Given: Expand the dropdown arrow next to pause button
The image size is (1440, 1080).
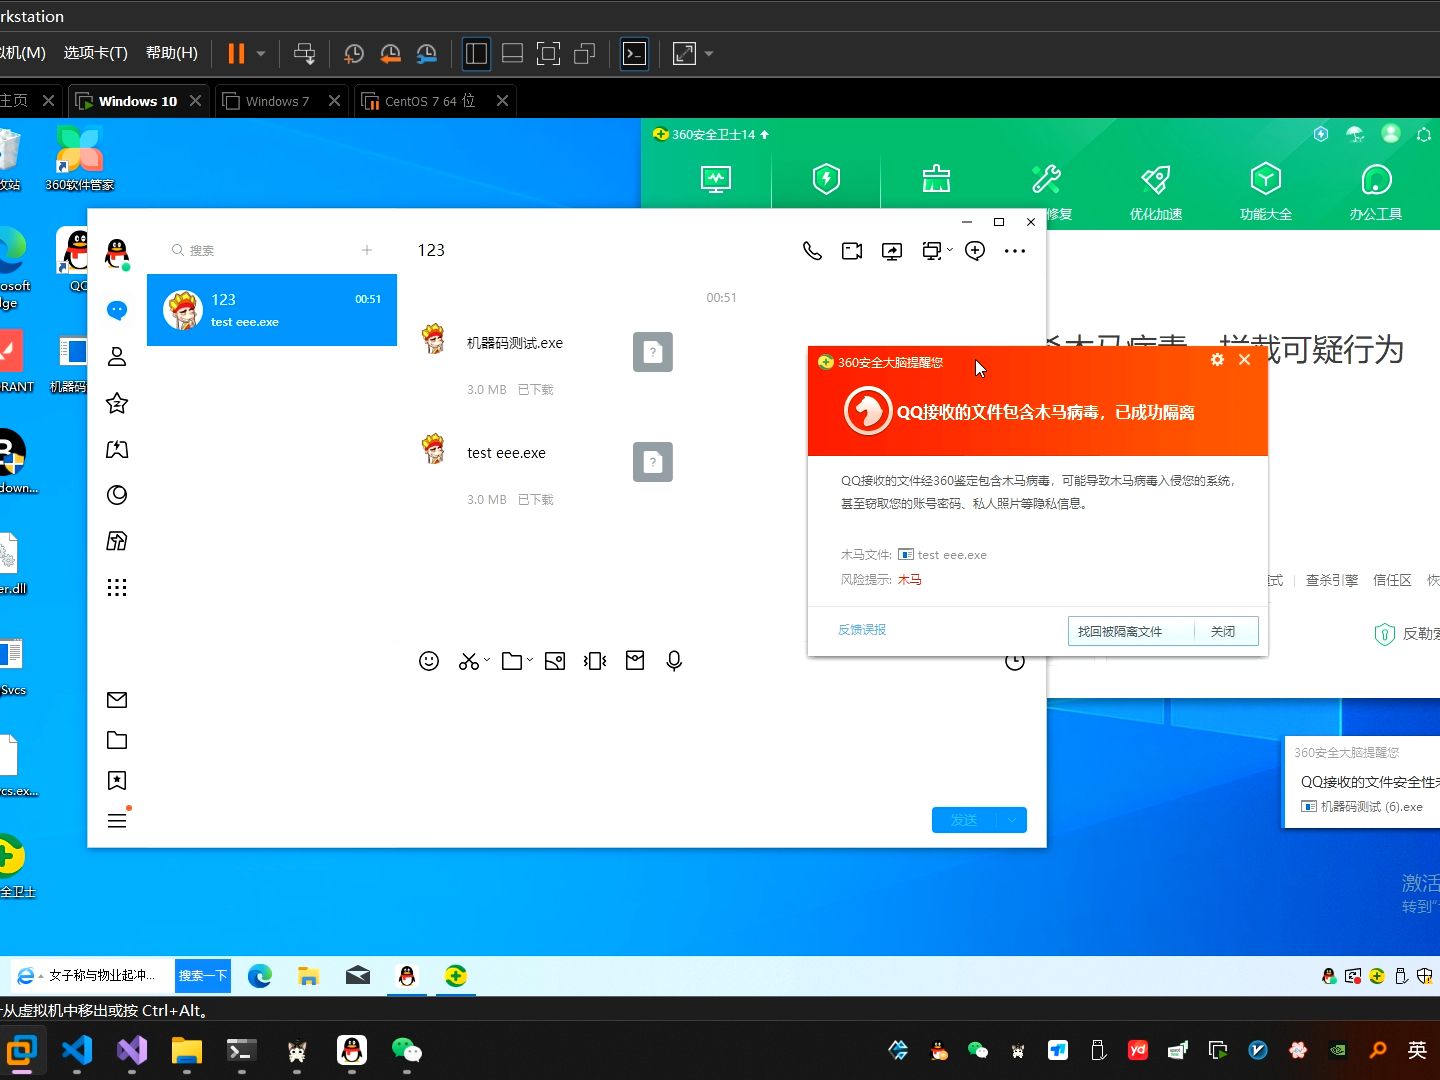Looking at the screenshot, I should pos(261,54).
